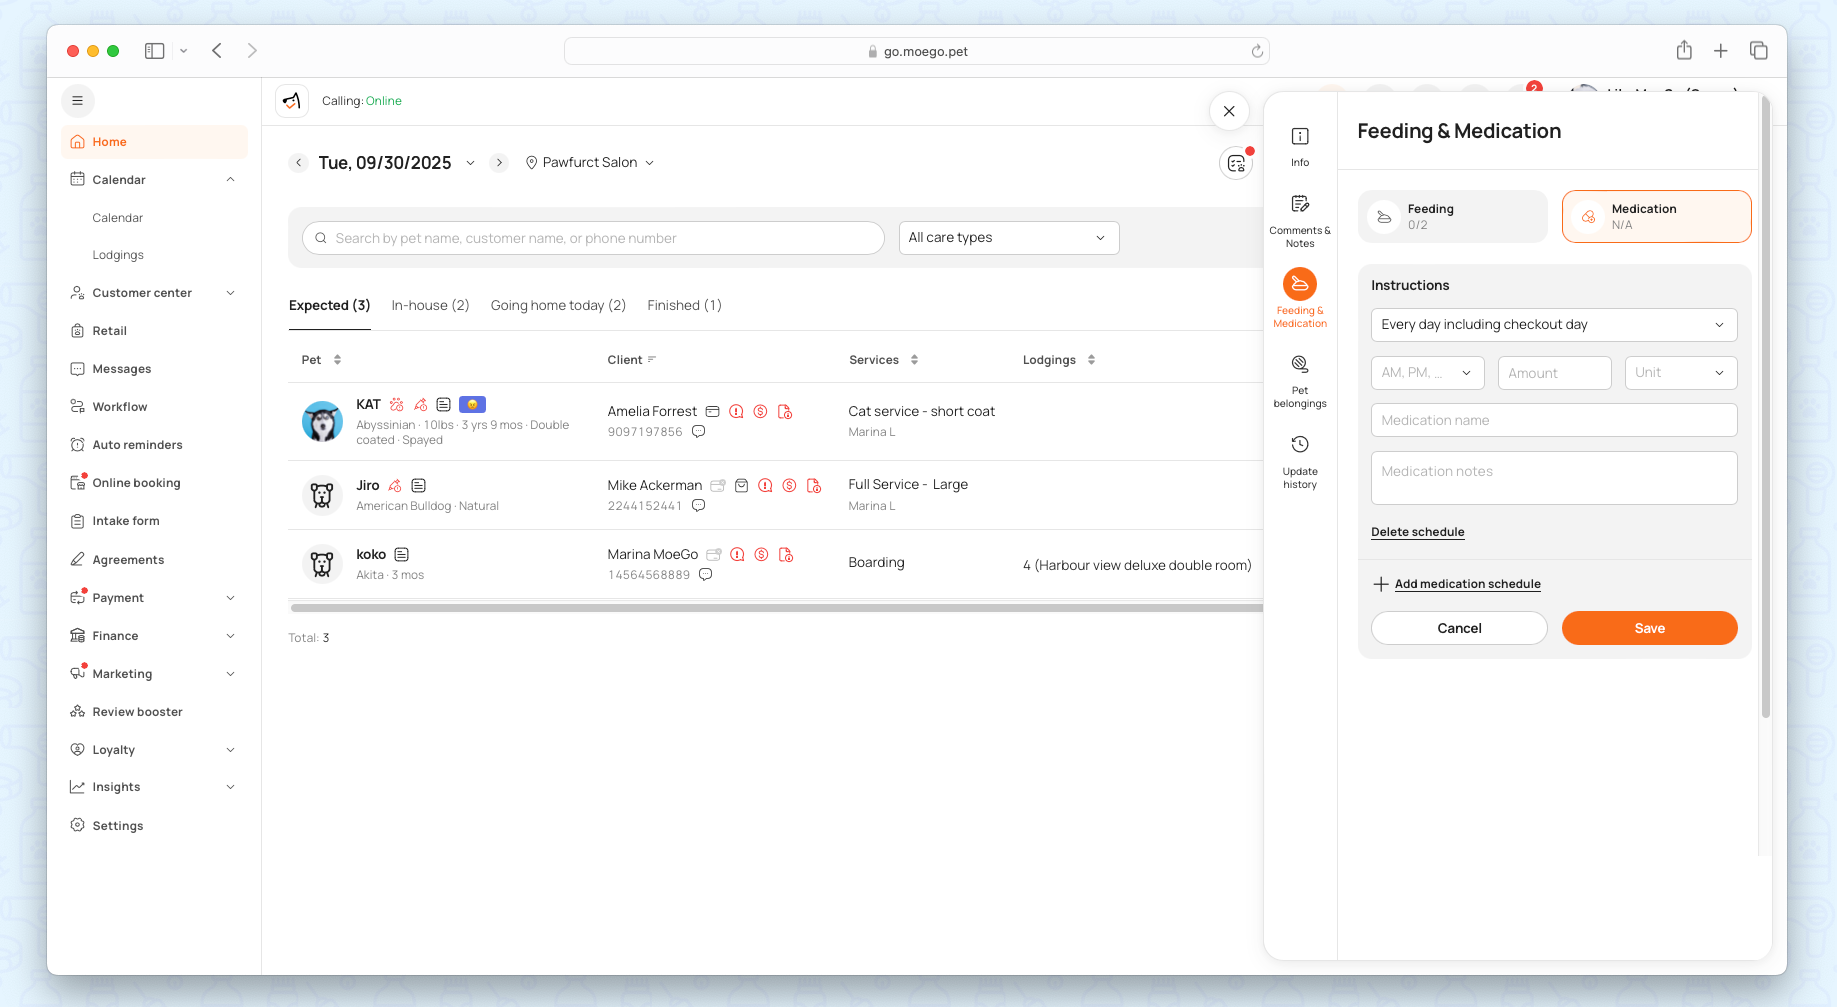Go to previous day arrow
1837x1007 pixels.
click(298, 163)
